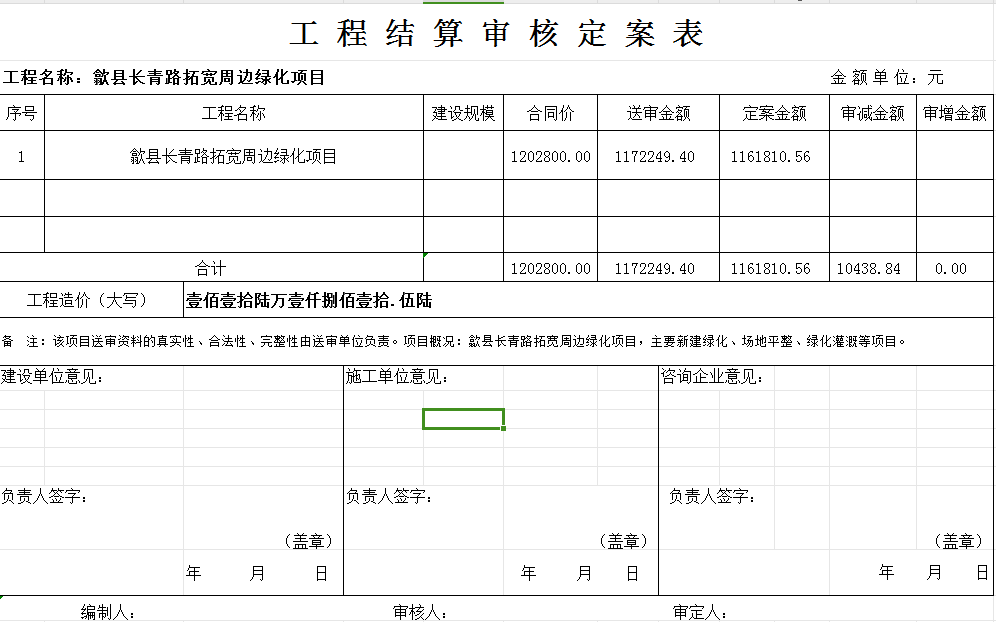Select the 审增金额 header cell
The height and width of the screenshot is (622, 996).
(954, 113)
